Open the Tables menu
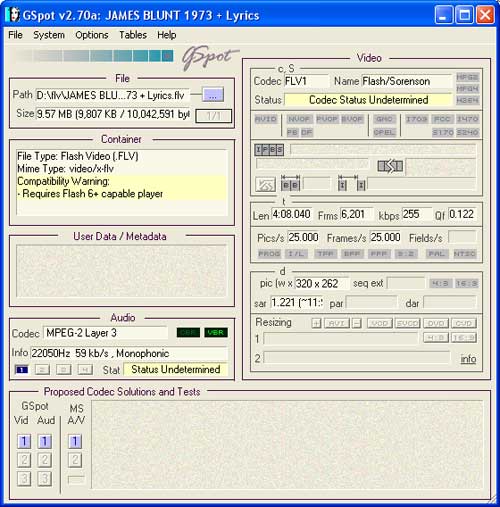Screen dimensions: 500x507 click(x=133, y=35)
